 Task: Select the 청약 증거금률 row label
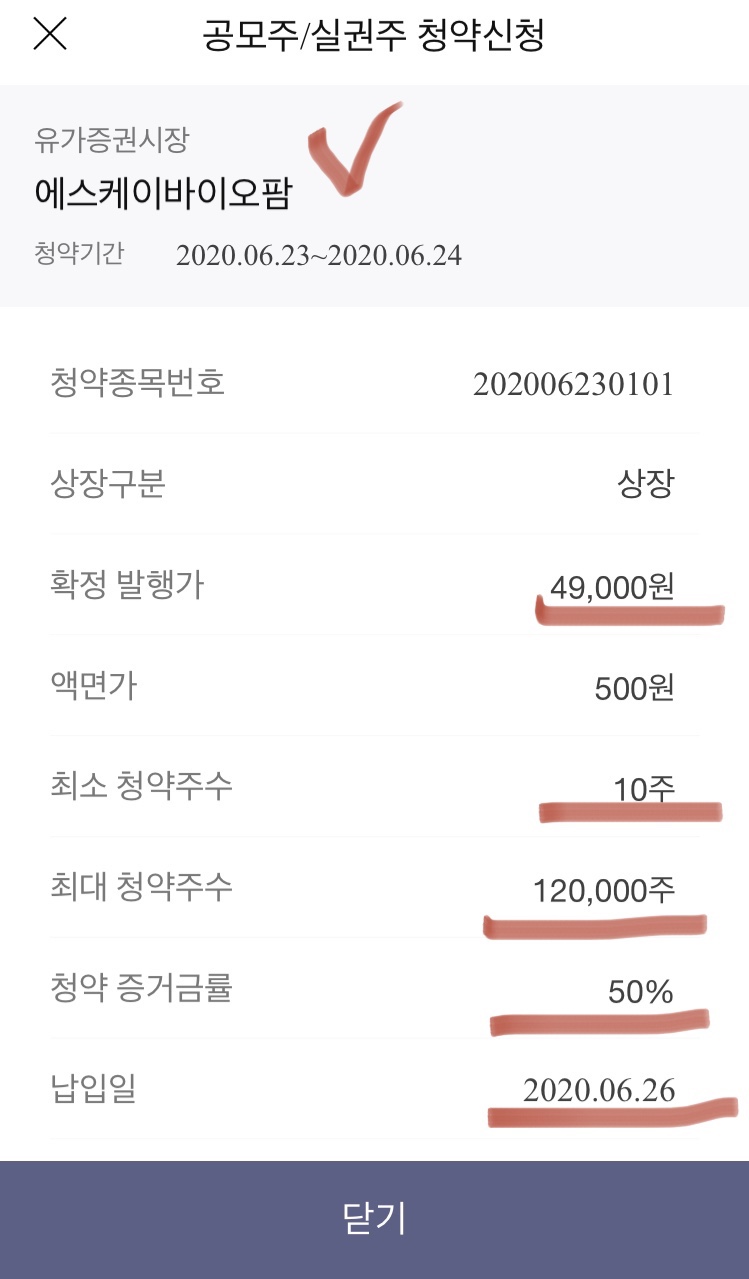pos(141,989)
